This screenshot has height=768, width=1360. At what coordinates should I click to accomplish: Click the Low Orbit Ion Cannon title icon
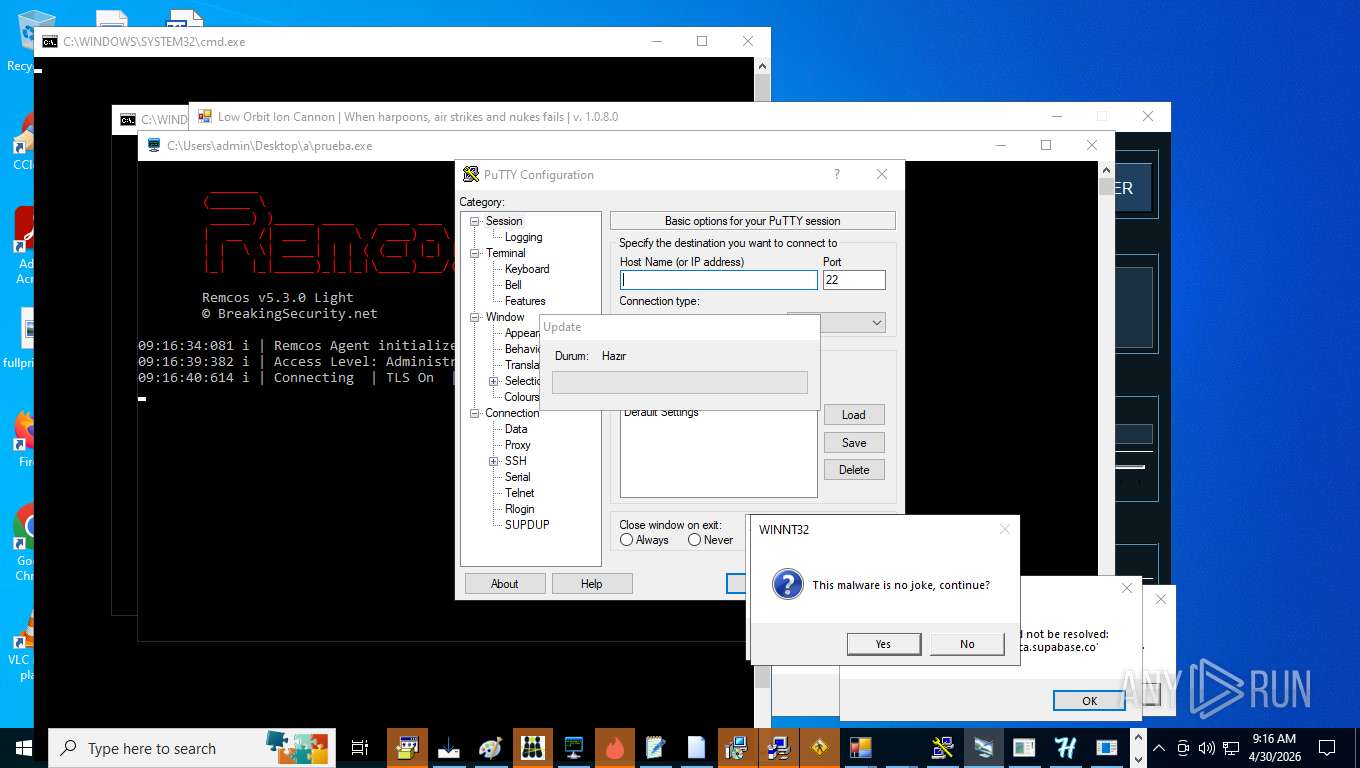(205, 116)
